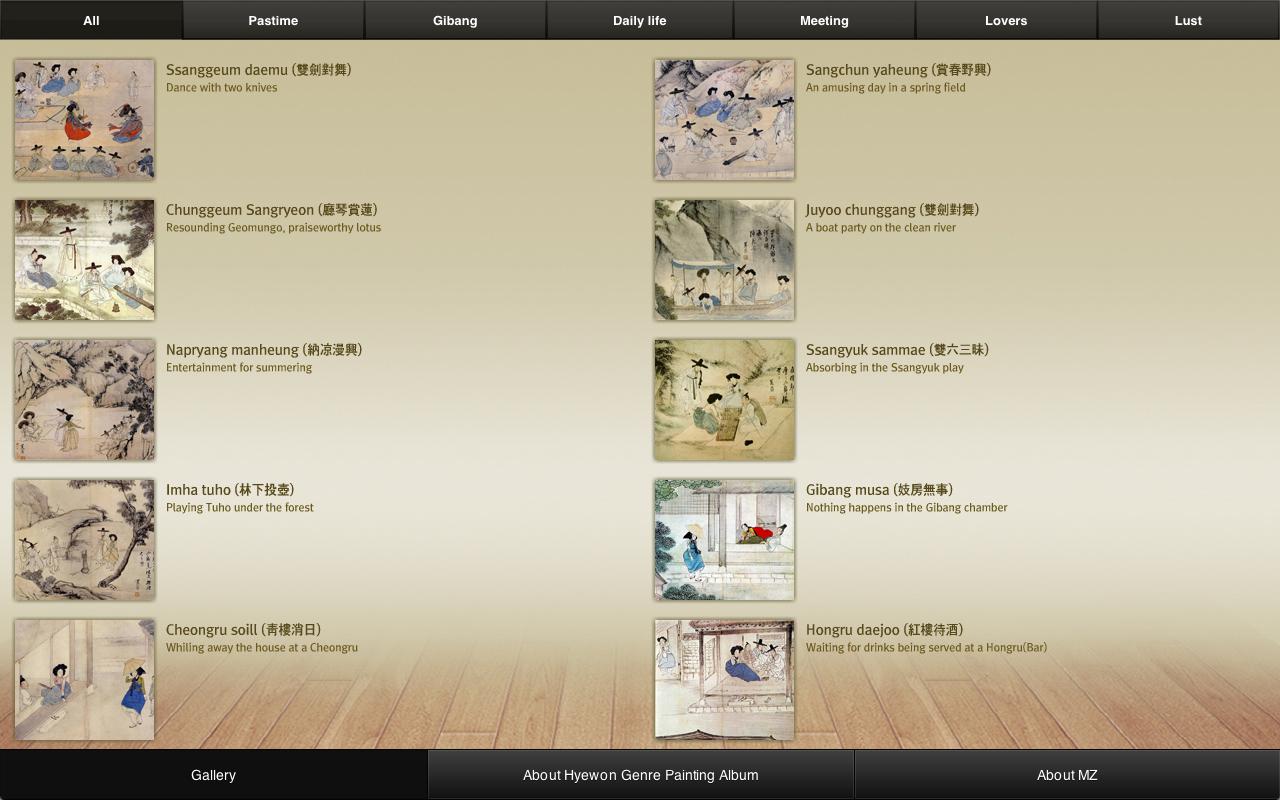Click the subtitle "Playing Tuho under the forest"
This screenshot has width=1280, height=800.
[x=240, y=508]
